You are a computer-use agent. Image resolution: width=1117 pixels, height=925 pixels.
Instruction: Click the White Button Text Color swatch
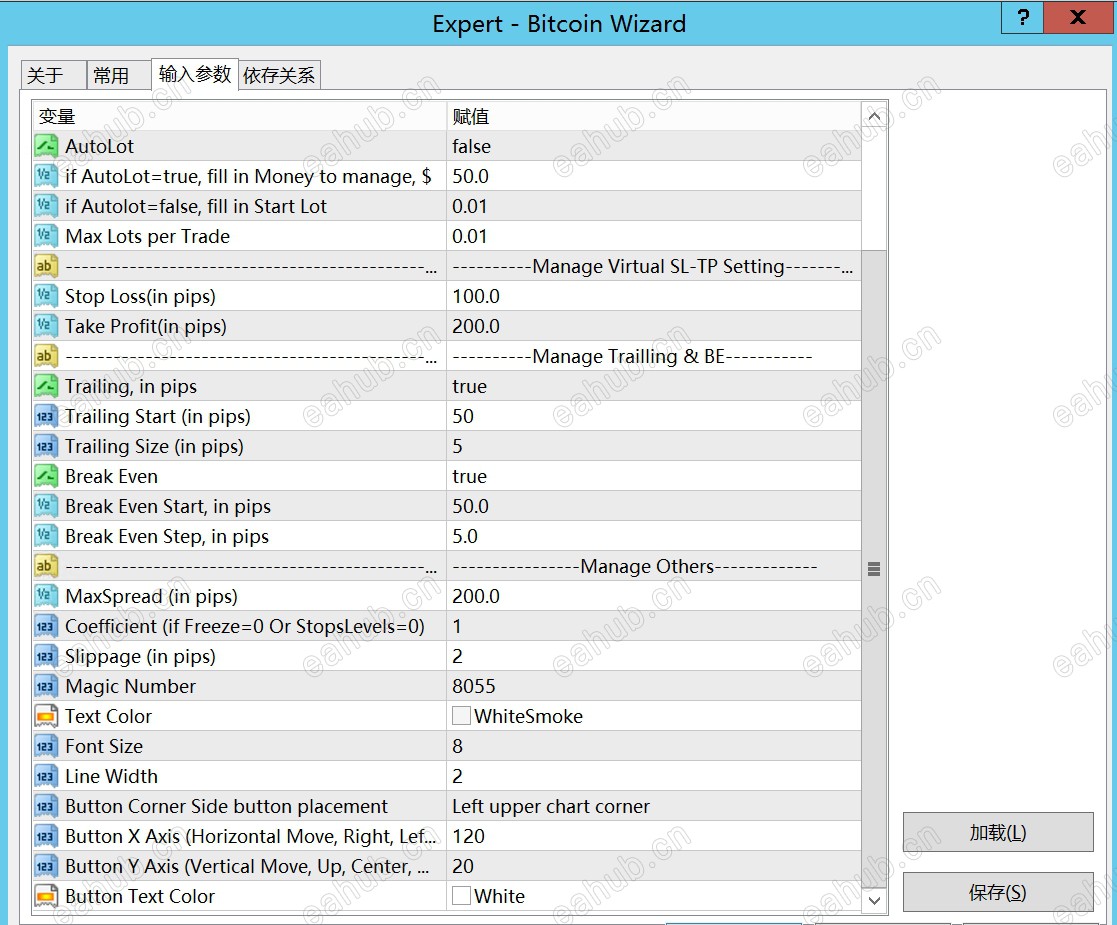(x=461, y=895)
